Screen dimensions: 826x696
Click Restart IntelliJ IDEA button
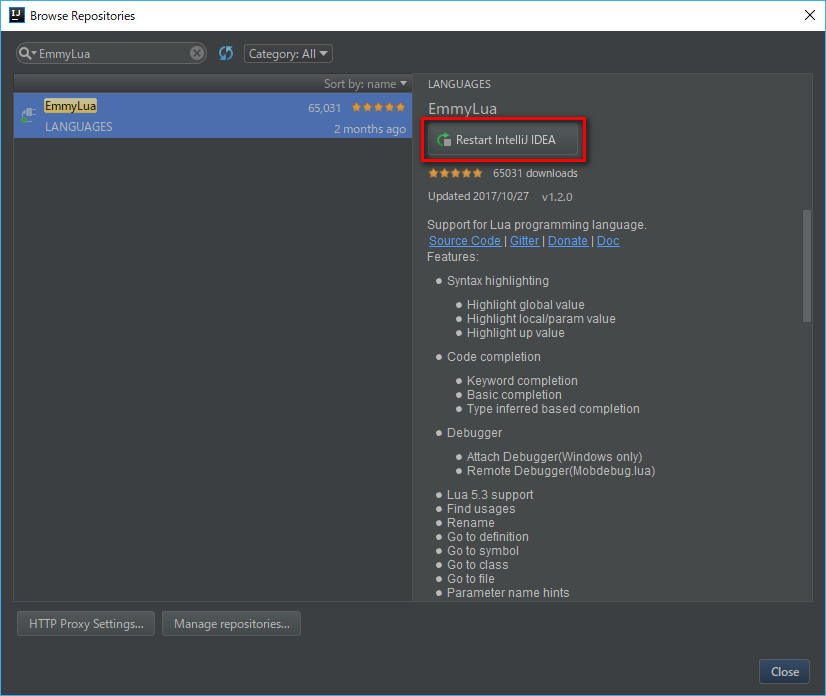point(503,140)
